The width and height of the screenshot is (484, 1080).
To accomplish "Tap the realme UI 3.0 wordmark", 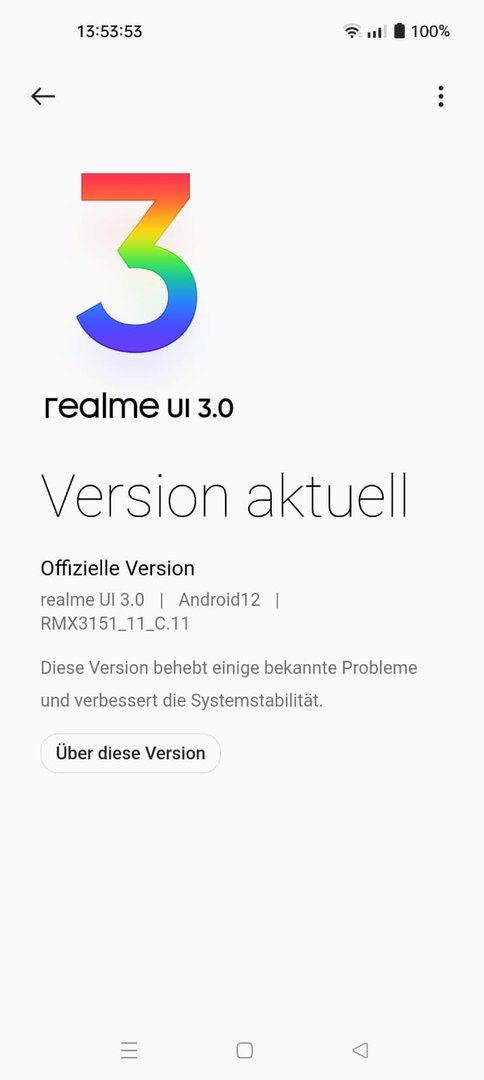I will pos(139,407).
